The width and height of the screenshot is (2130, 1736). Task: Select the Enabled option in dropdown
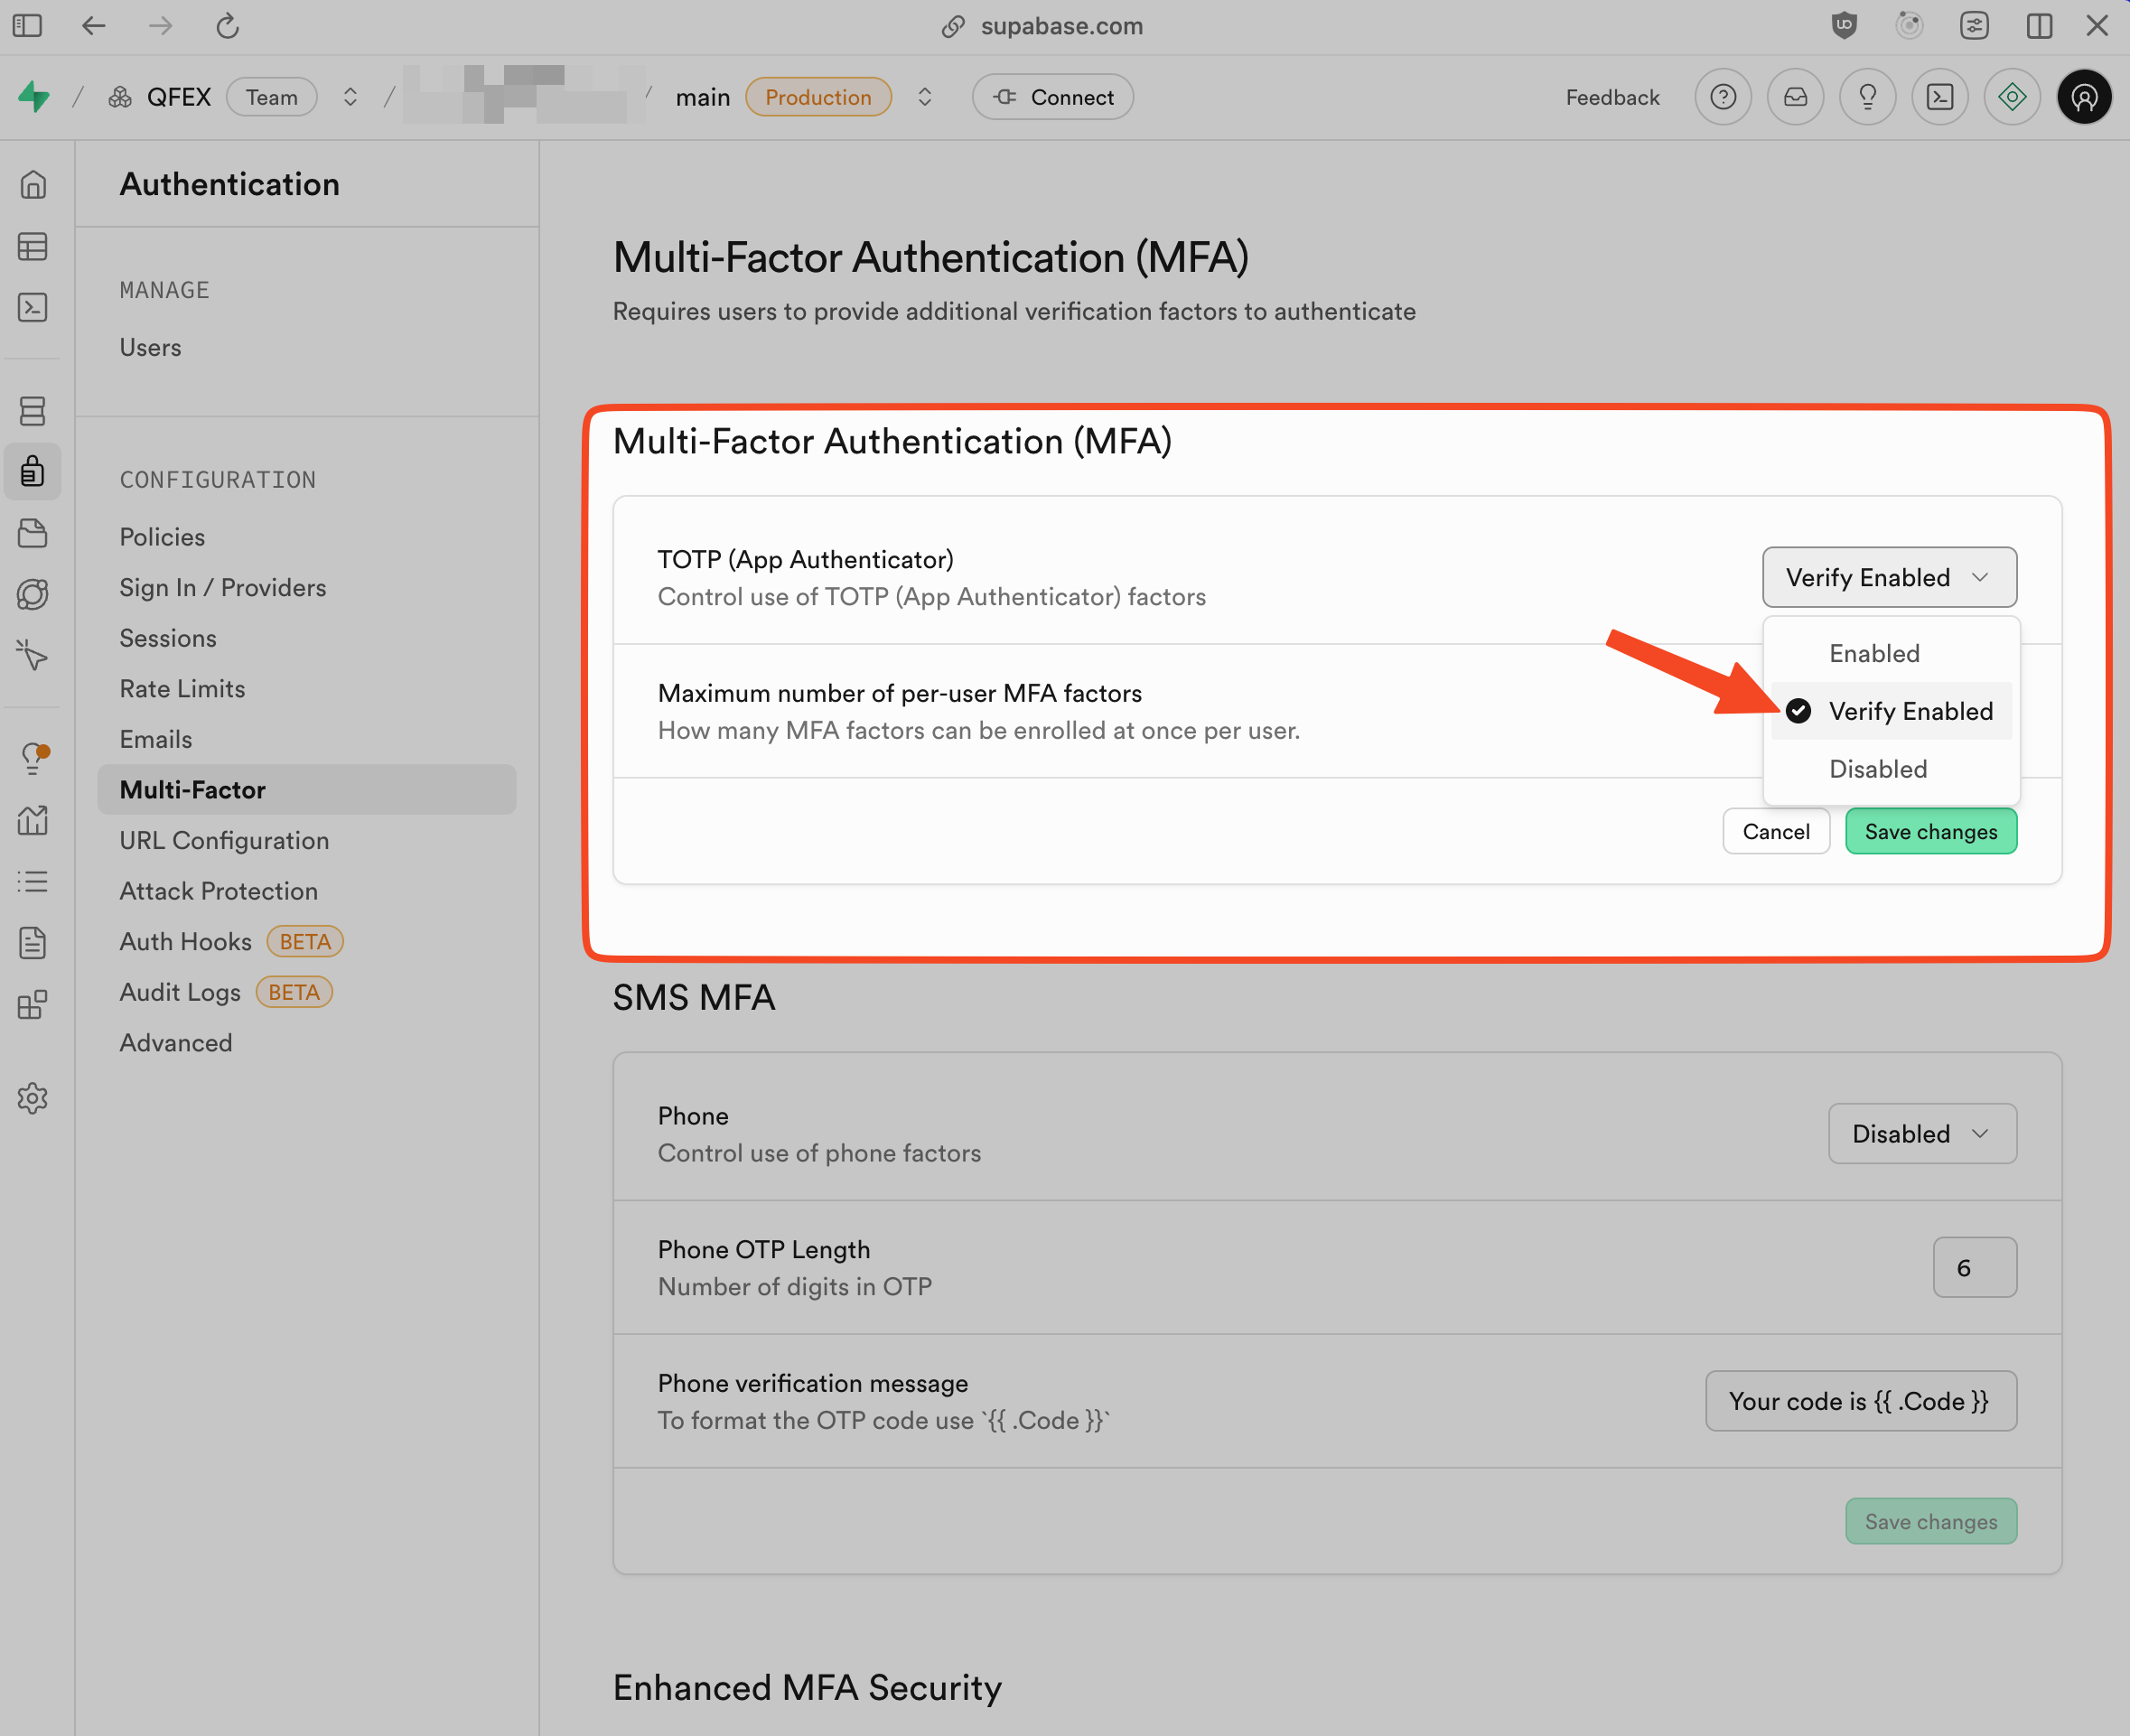tap(1874, 653)
